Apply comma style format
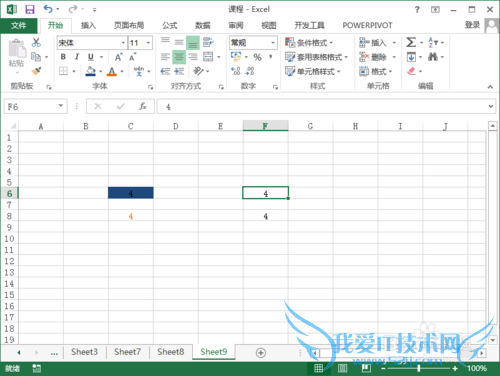 271,57
